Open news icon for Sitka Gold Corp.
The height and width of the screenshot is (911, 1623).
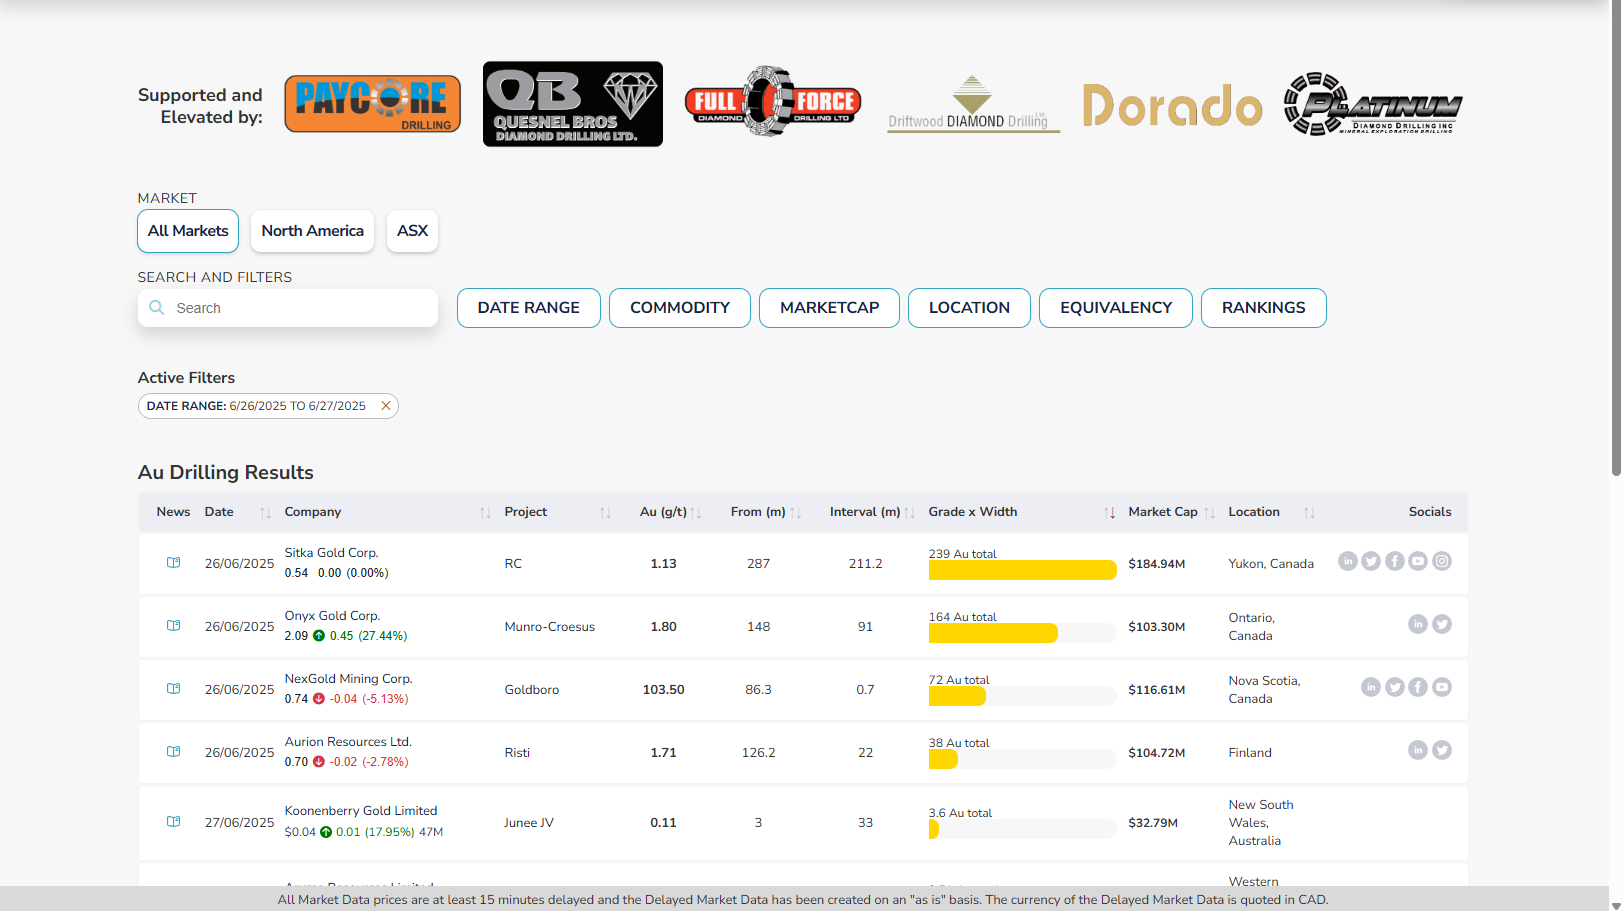coord(173,563)
